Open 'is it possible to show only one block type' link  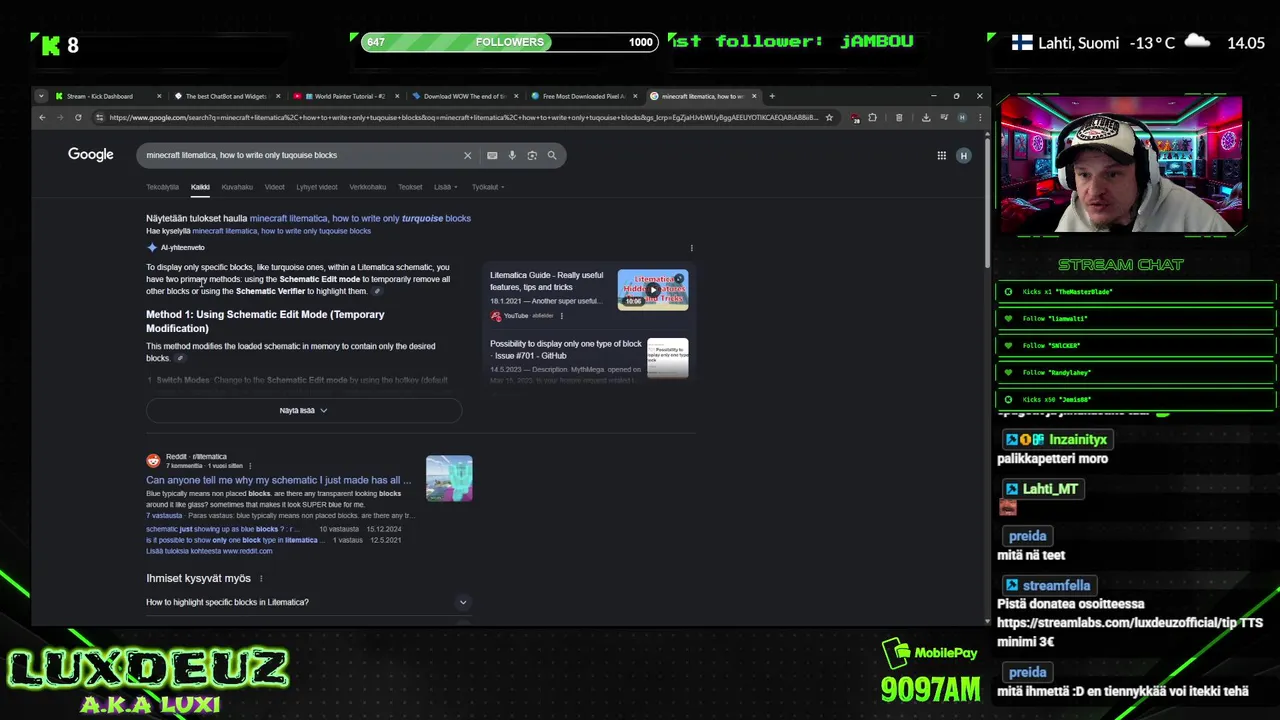point(236,540)
